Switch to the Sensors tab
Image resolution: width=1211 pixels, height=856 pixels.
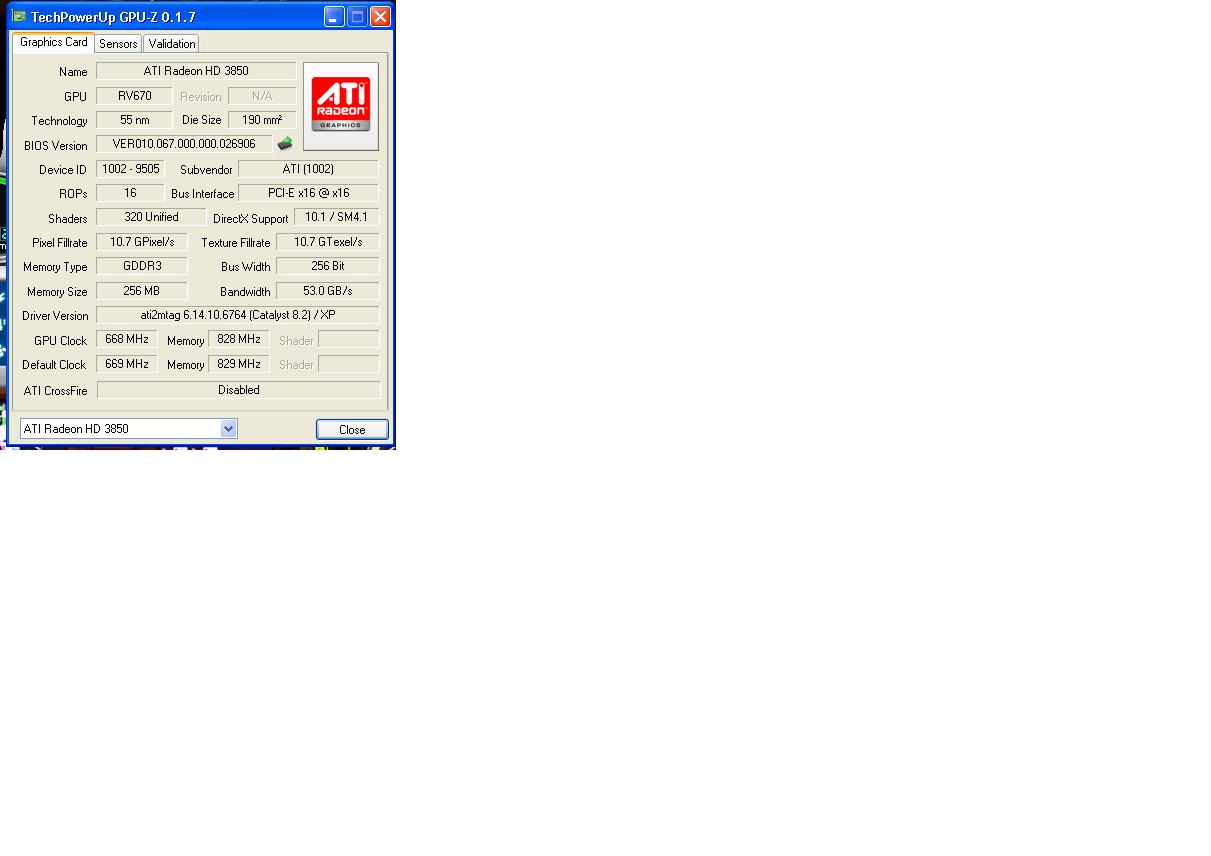pos(118,44)
